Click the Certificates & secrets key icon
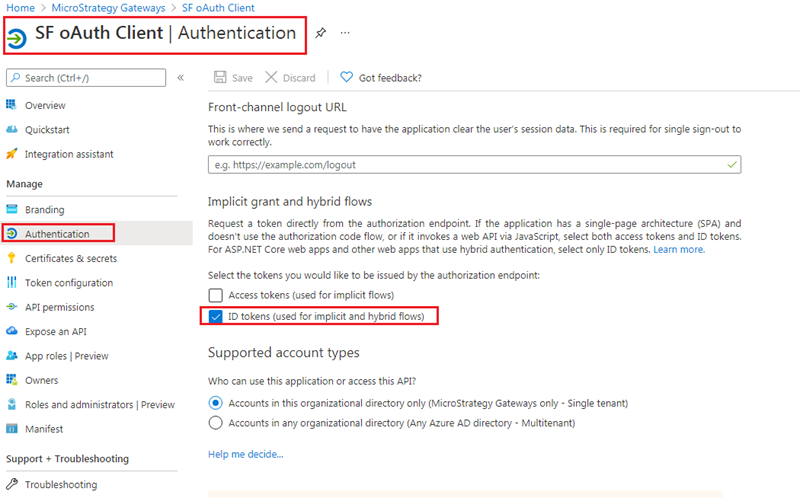The image size is (800, 498). [13, 258]
